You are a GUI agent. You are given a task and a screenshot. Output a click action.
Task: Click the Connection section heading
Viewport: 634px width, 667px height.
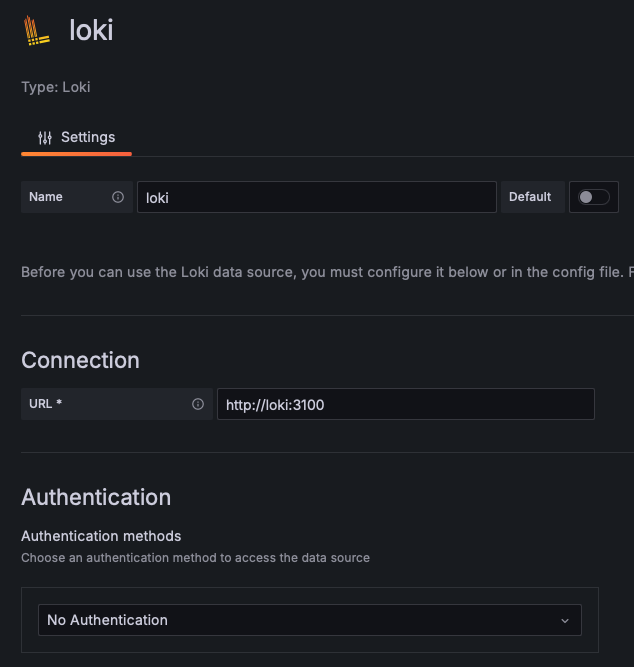coord(80,360)
